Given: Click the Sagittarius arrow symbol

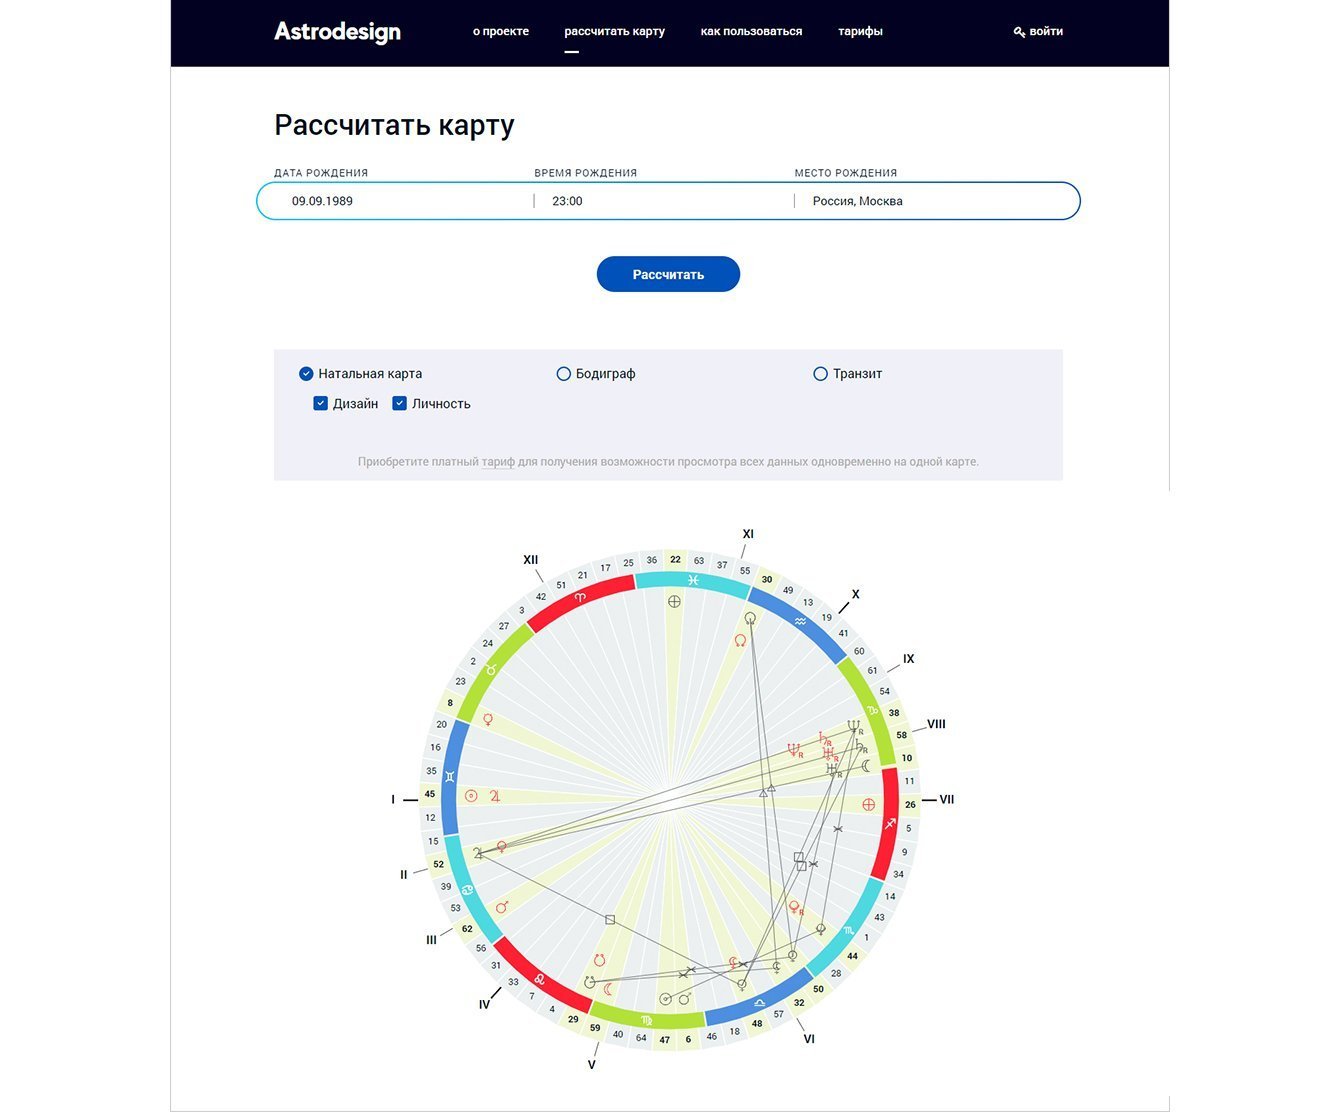Looking at the screenshot, I should pos(890,824).
